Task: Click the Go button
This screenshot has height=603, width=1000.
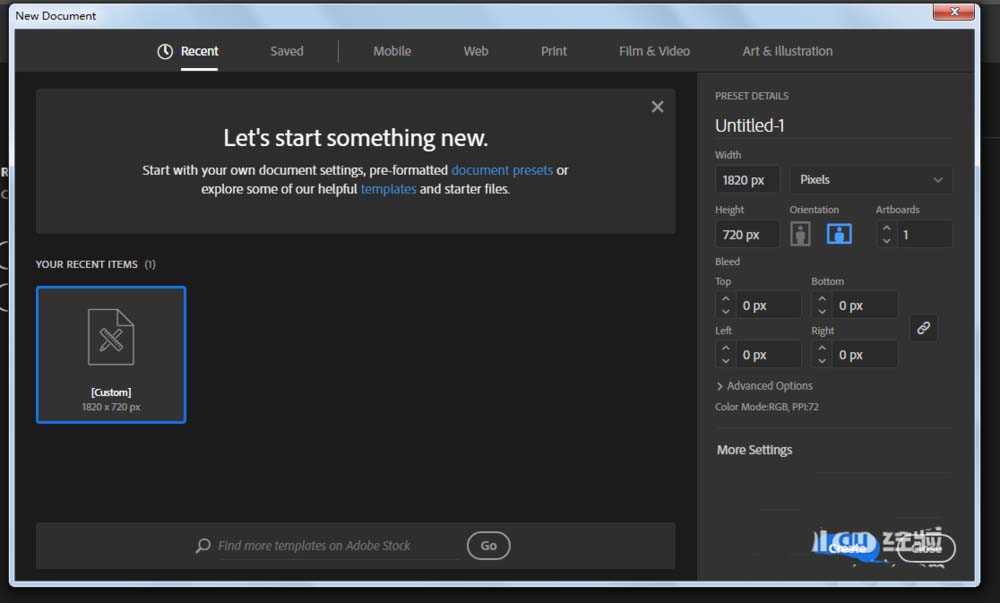Action: pyautogui.click(x=489, y=546)
